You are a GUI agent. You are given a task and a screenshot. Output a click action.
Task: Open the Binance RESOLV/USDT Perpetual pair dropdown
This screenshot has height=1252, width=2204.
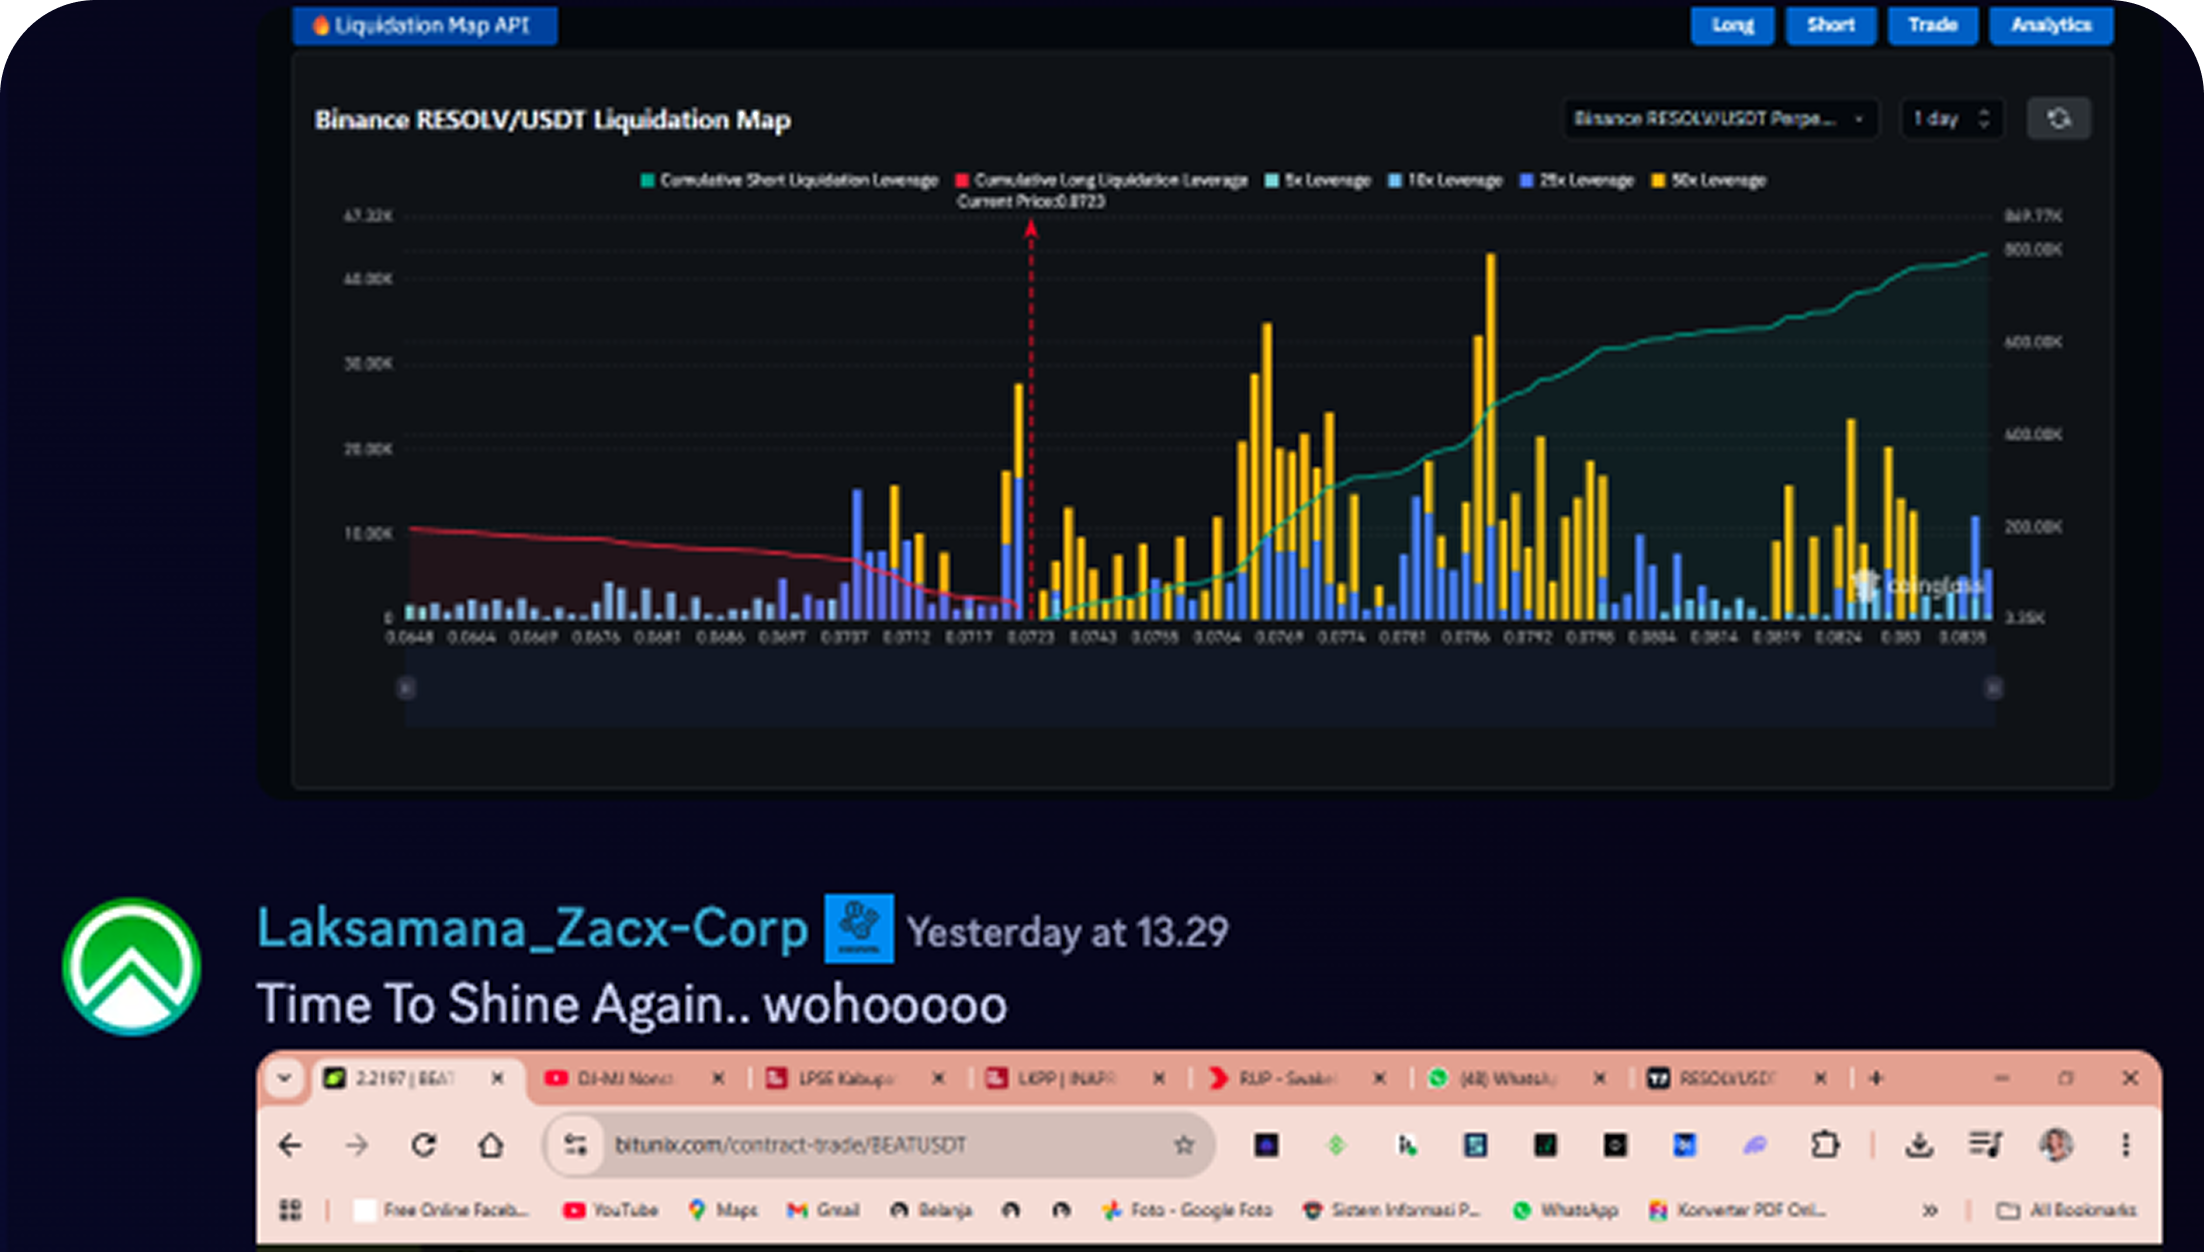coord(1720,118)
